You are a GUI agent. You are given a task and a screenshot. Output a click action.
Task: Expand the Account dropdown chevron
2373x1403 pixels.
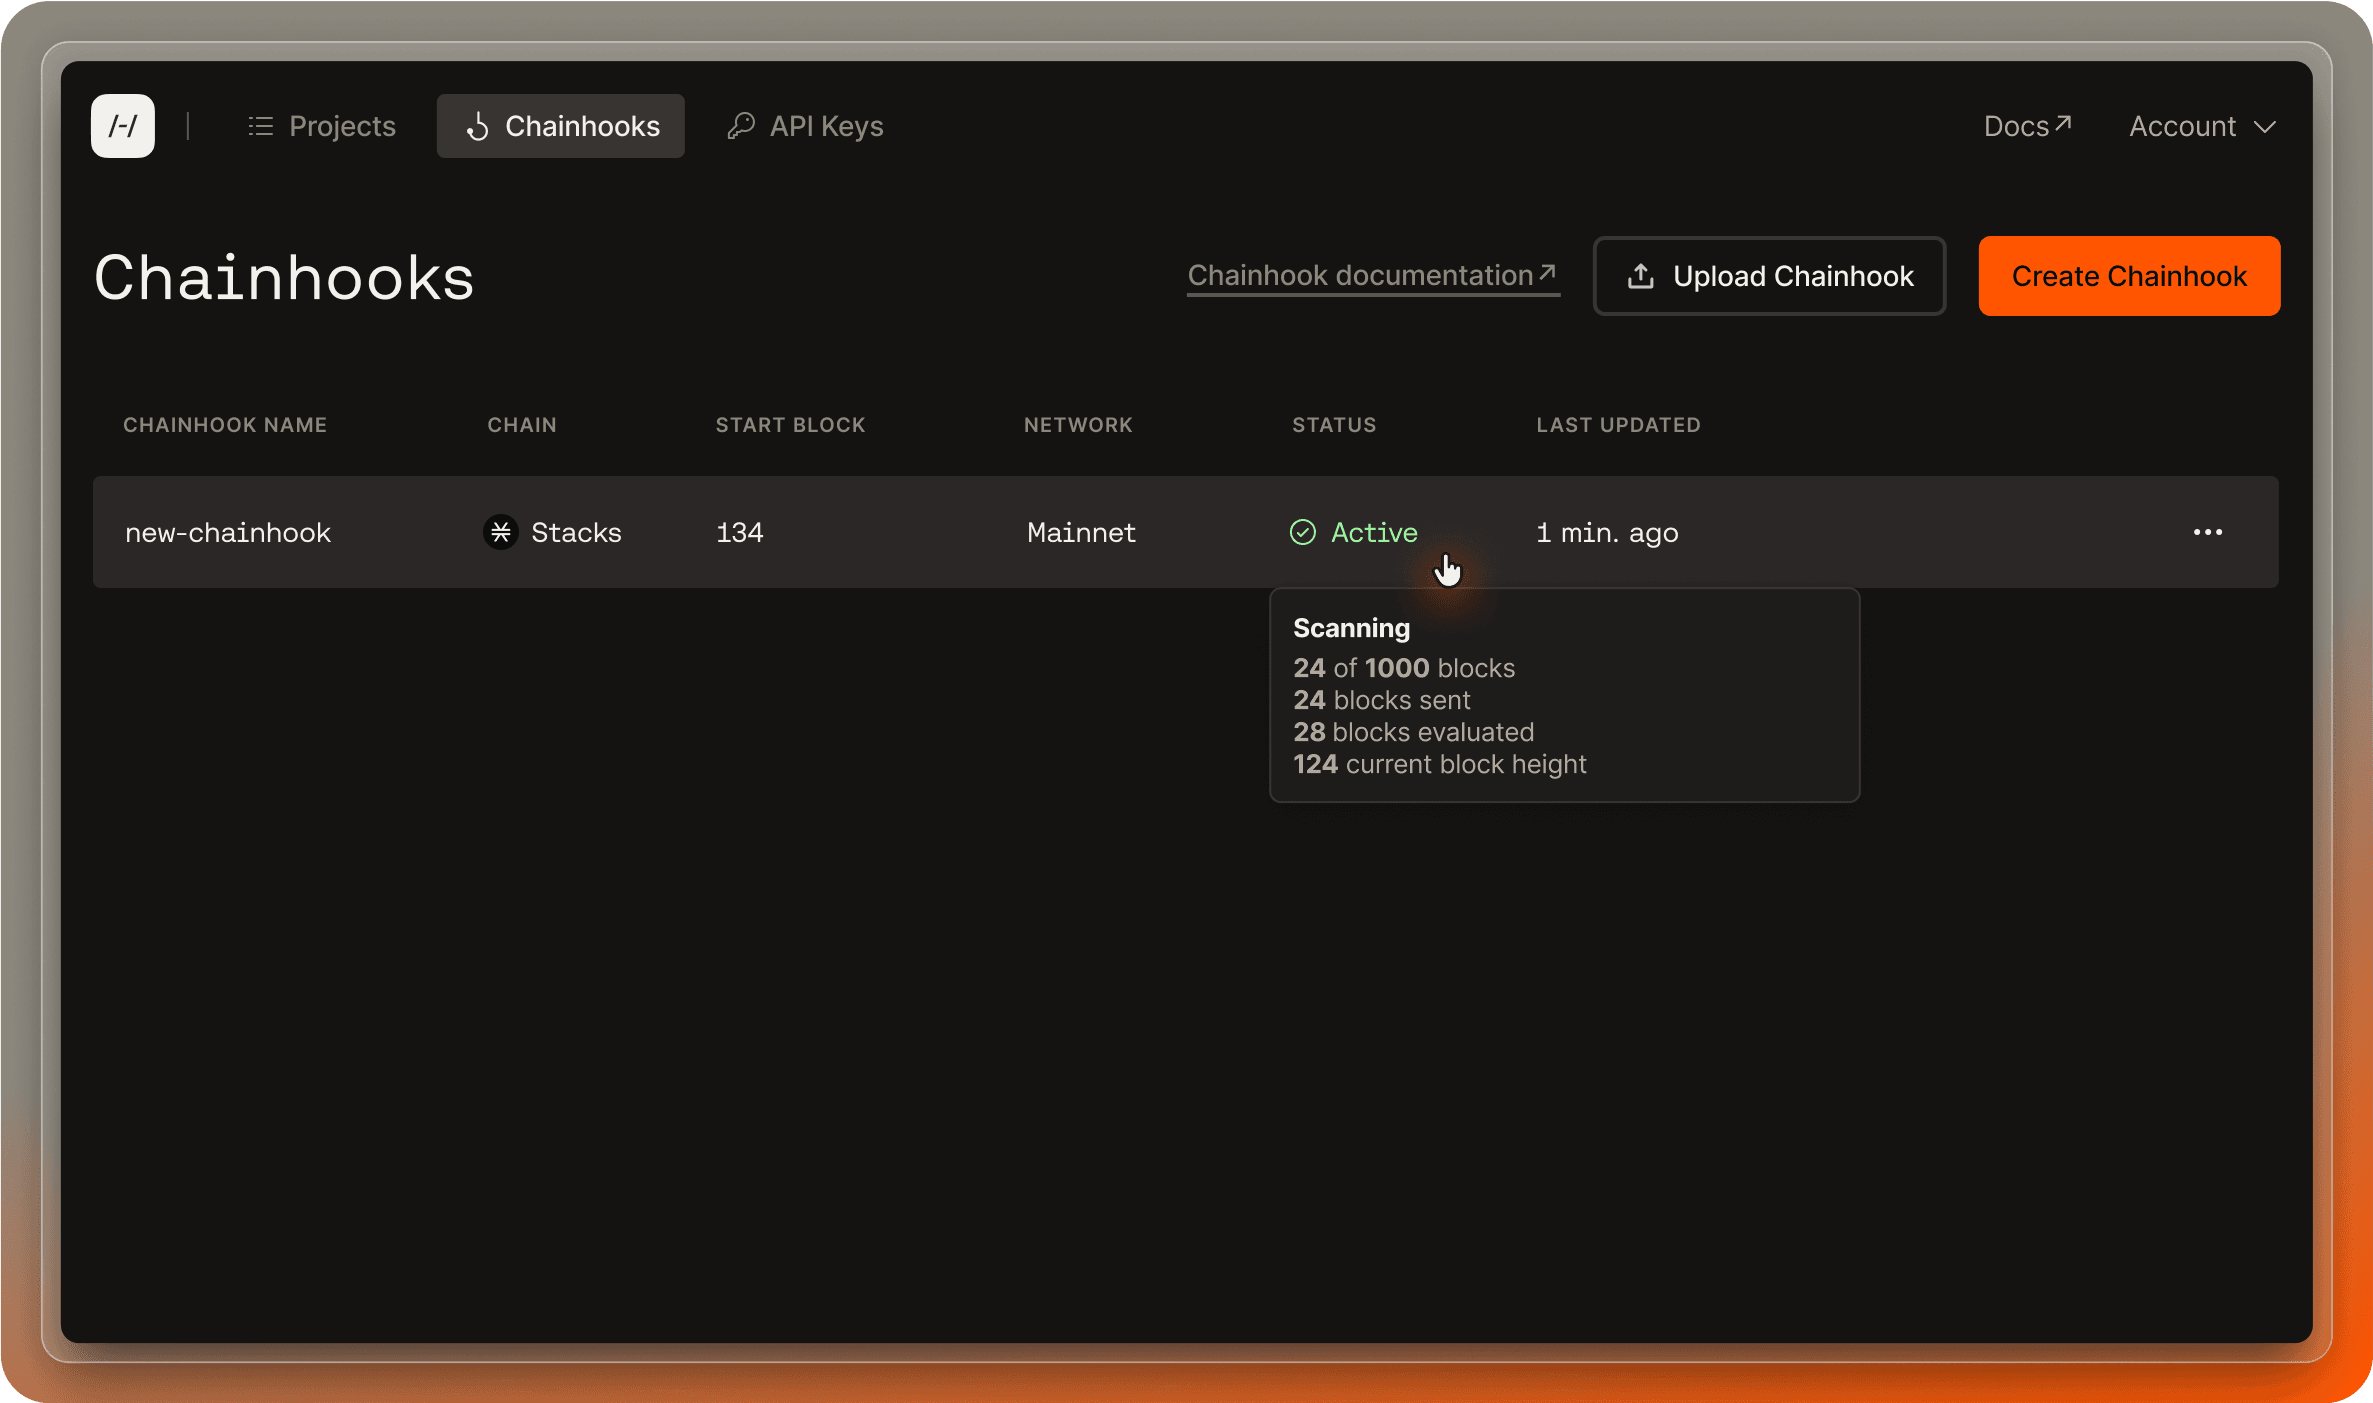2265,127
